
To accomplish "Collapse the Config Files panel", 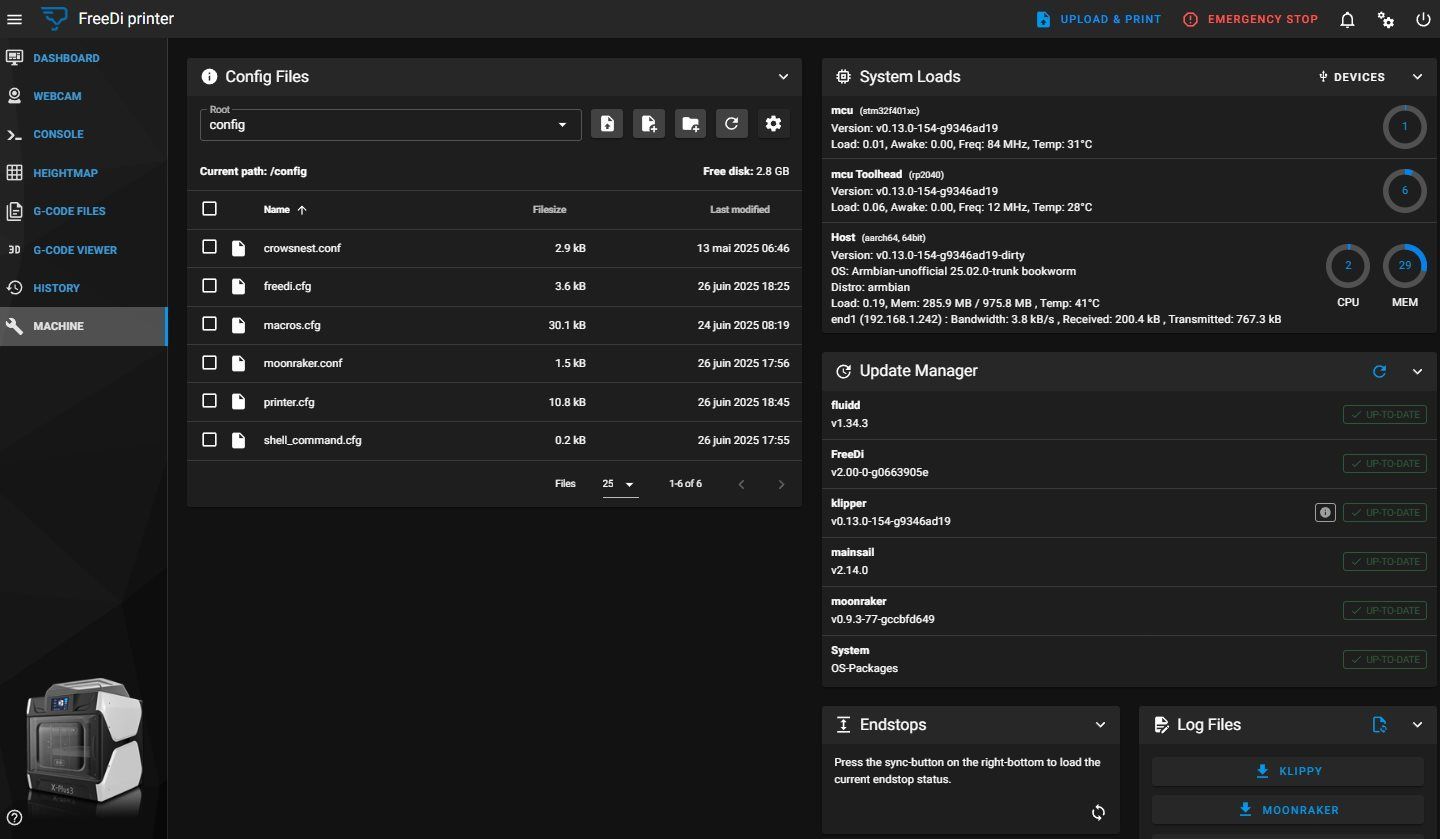I will 783,77.
